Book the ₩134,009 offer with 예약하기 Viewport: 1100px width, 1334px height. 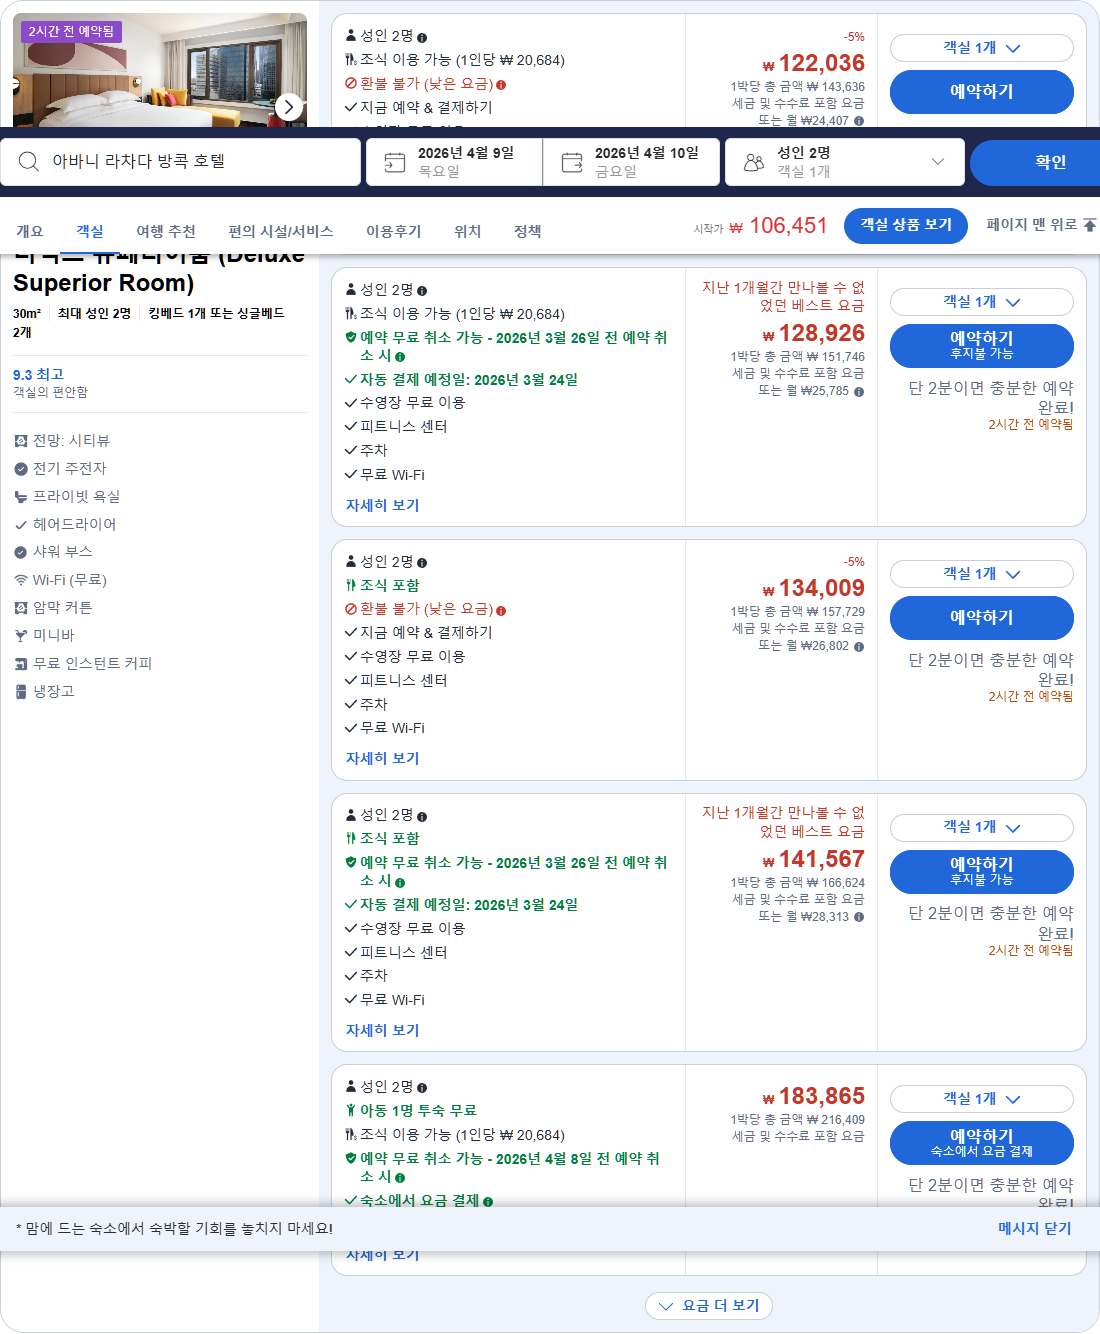[x=982, y=618]
